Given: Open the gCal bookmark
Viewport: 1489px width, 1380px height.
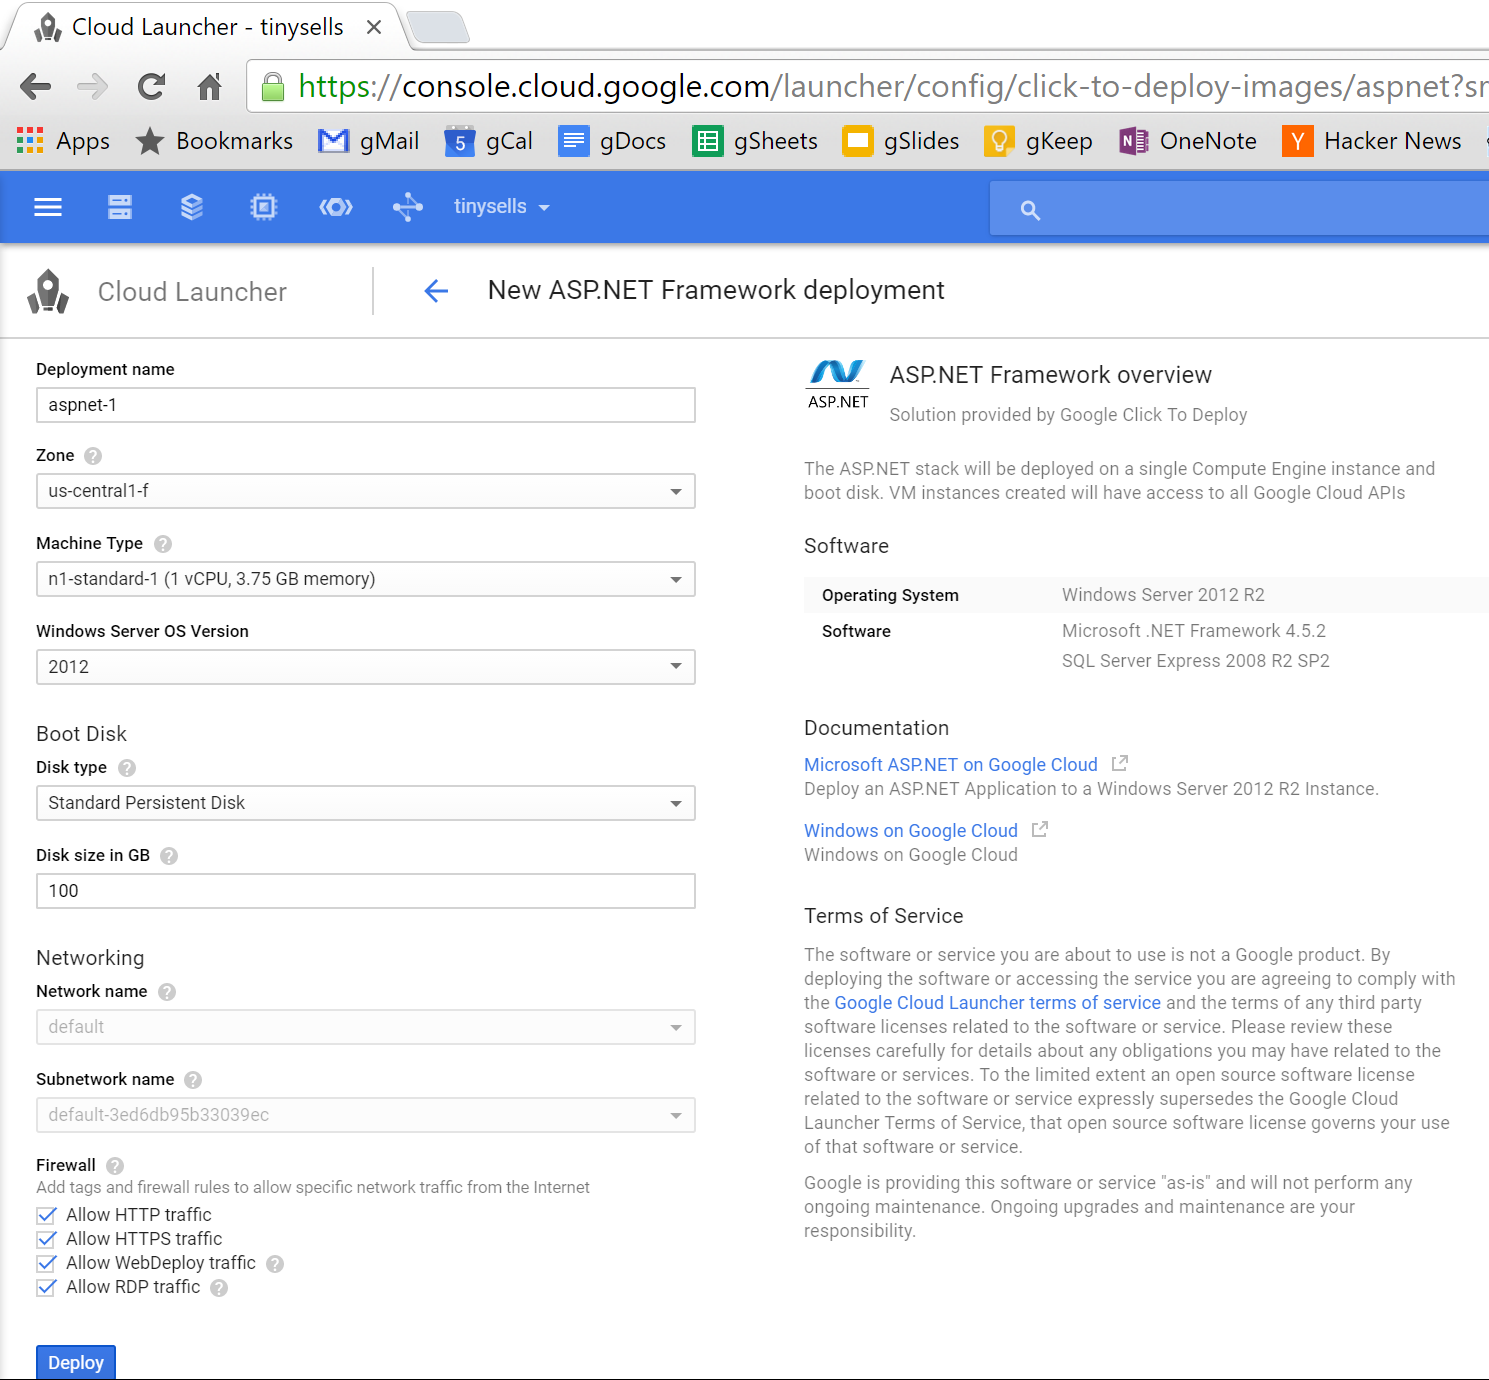Looking at the screenshot, I should pyautogui.click(x=489, y=141).
